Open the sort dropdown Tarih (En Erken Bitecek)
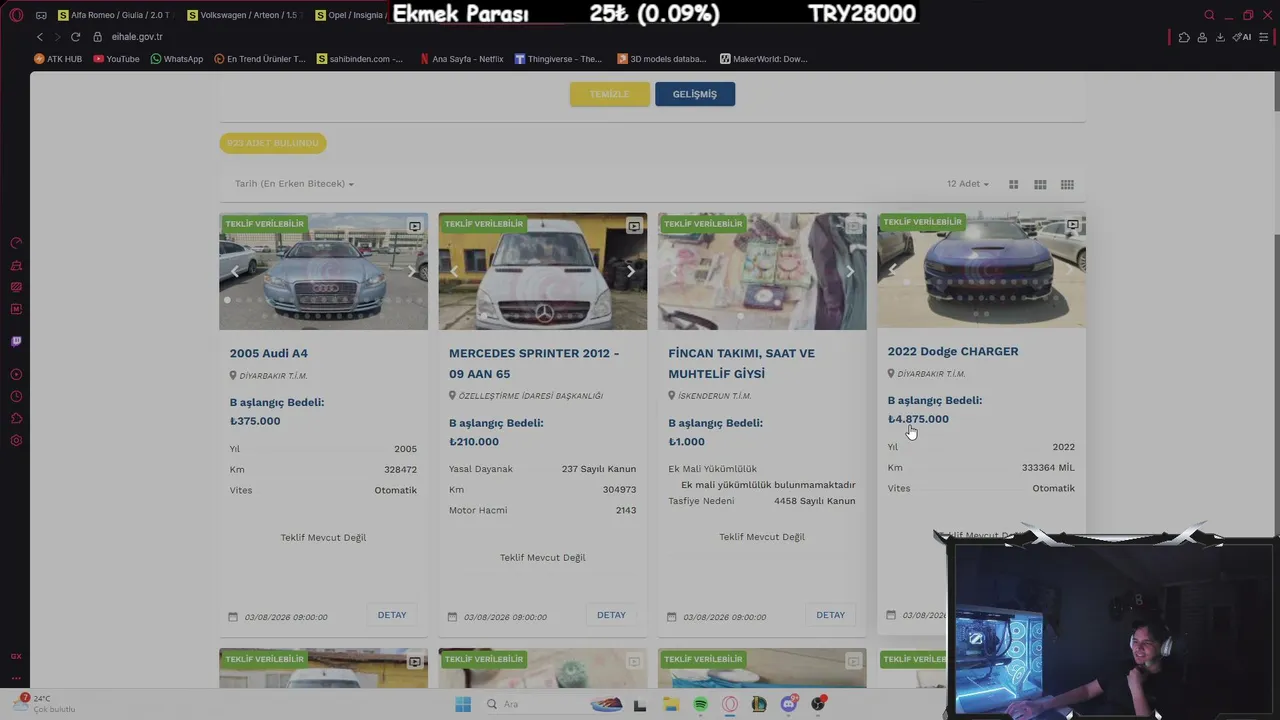Viewport: 1280px width, 720px height. (294, 184)
